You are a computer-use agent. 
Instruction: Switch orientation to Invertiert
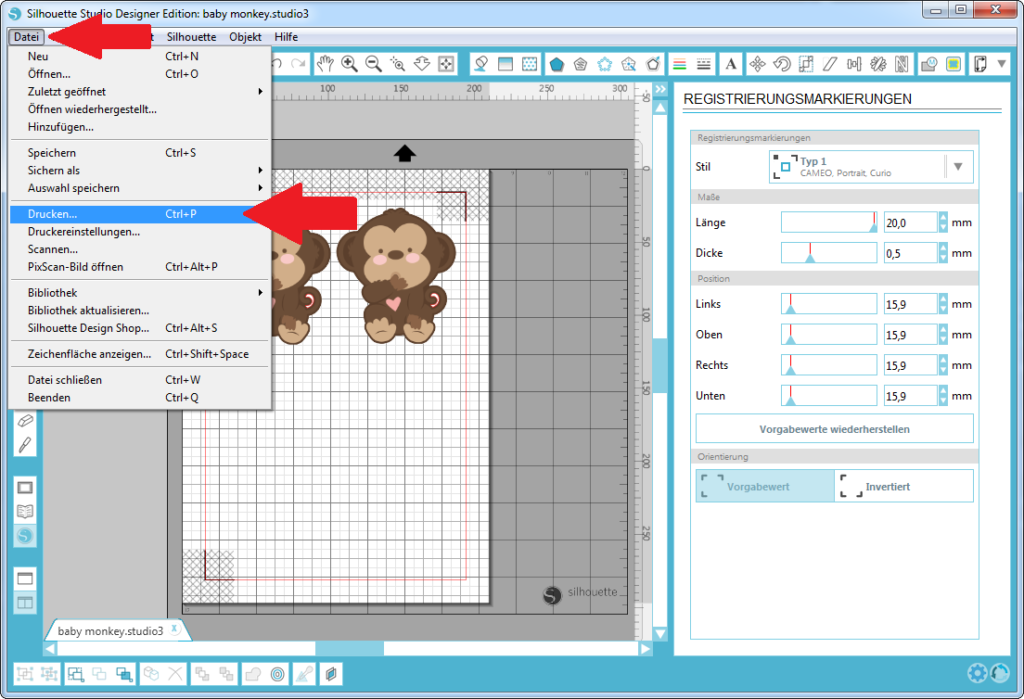[x=903, y=487]
